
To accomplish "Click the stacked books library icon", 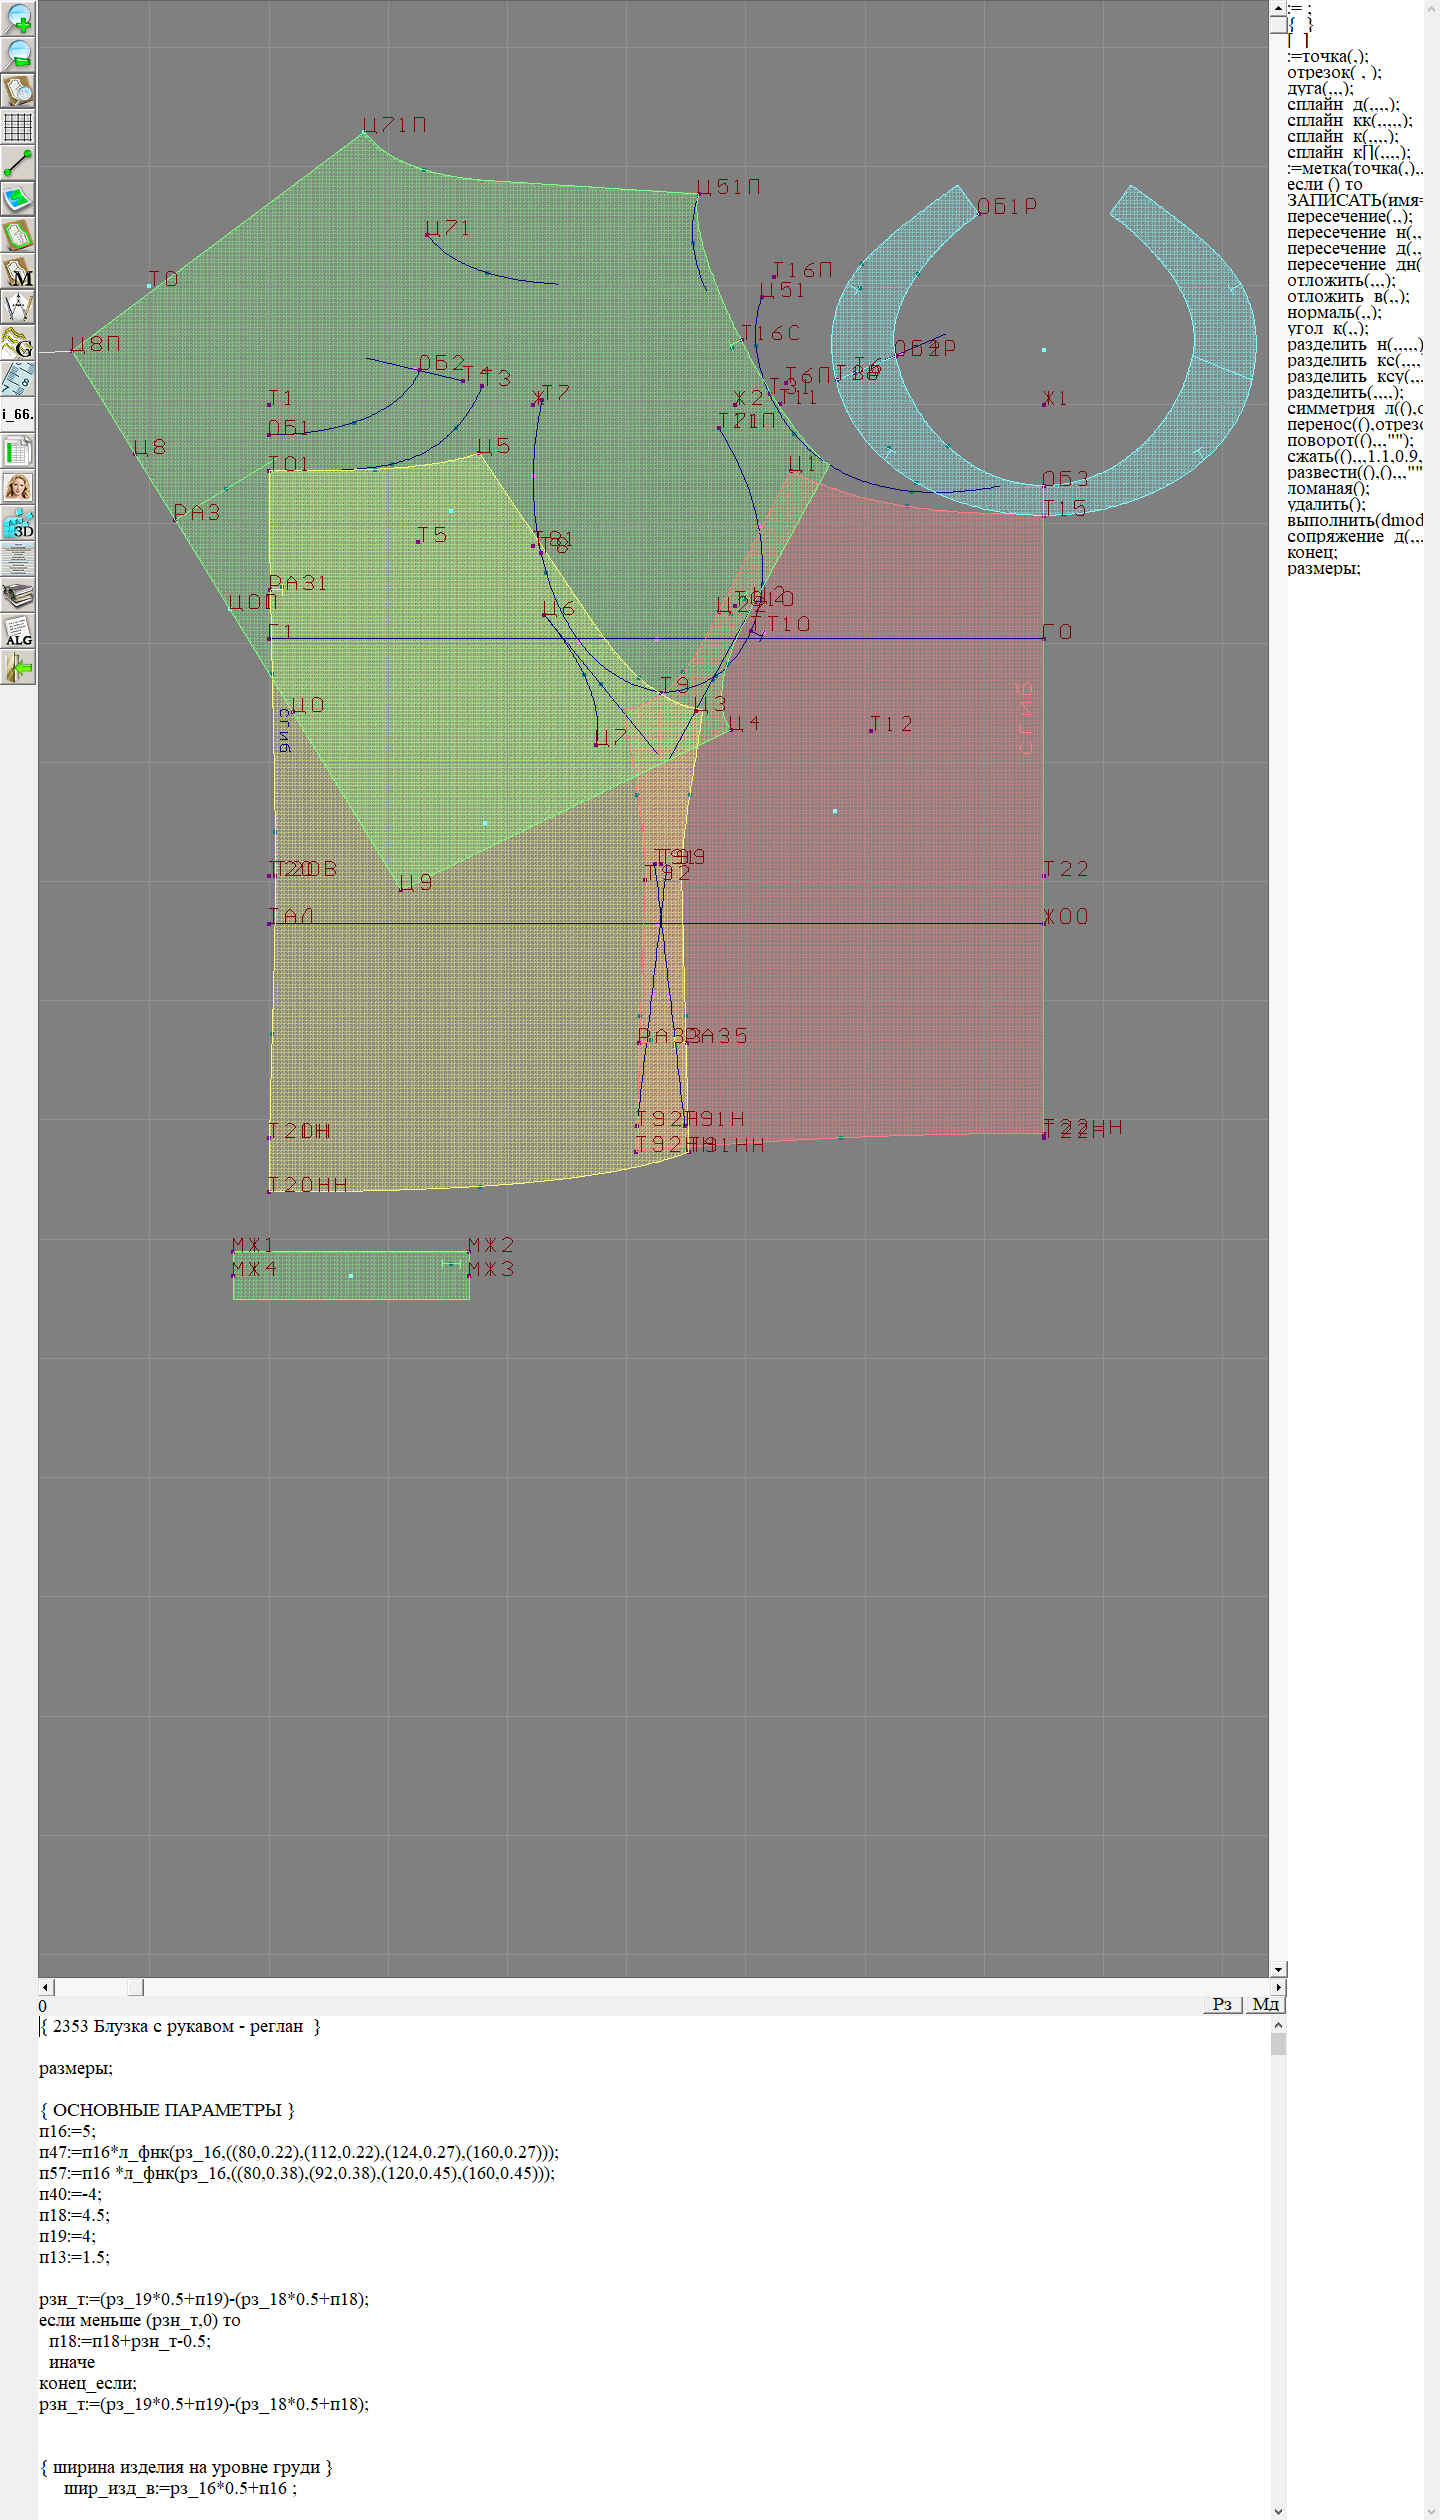I will pyautogui.click(x=18, y=596).
